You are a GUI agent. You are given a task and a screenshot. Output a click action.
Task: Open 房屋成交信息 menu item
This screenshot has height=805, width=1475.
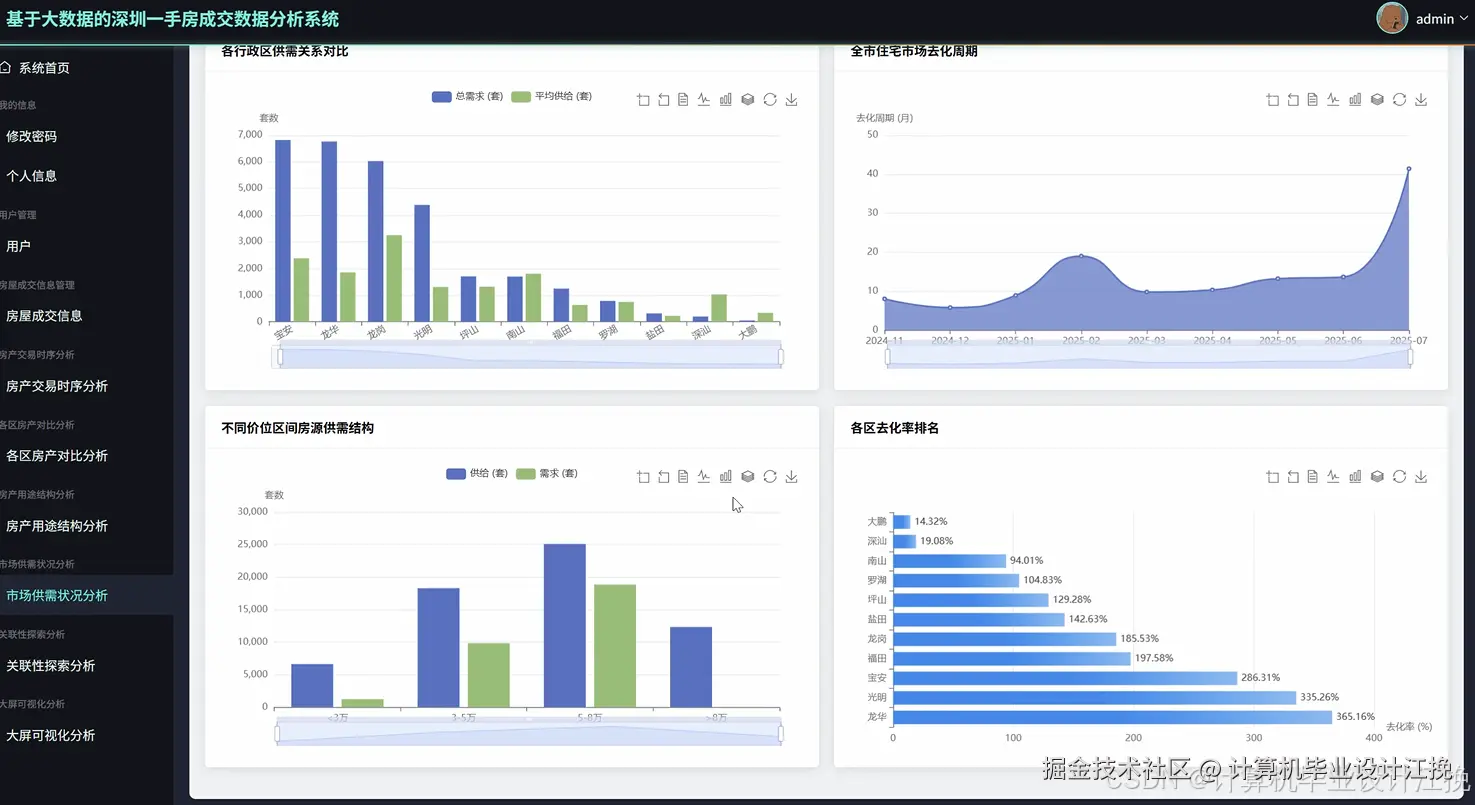[x=86, y=316]
